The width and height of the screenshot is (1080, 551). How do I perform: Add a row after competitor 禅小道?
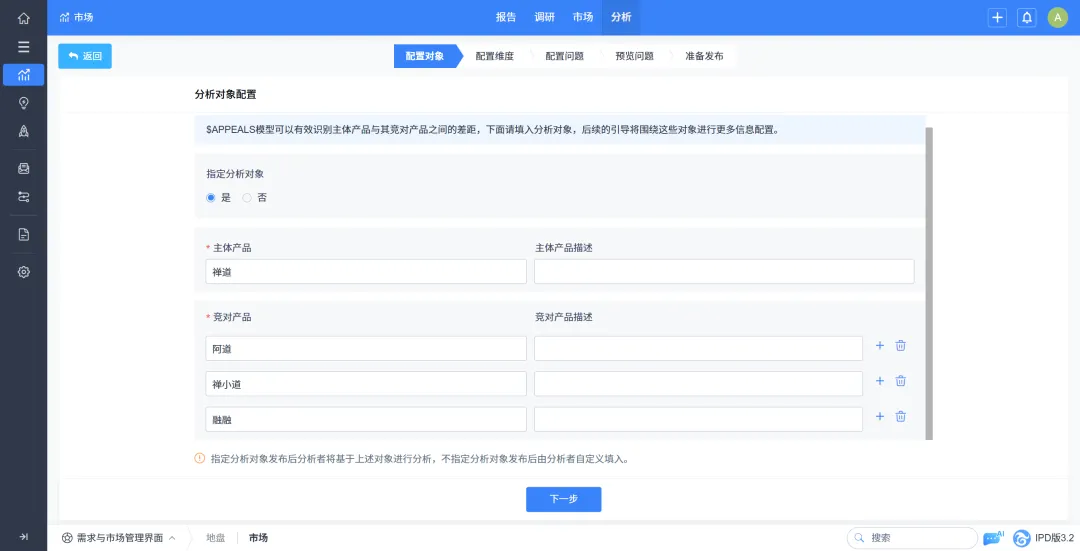[880, 381]
